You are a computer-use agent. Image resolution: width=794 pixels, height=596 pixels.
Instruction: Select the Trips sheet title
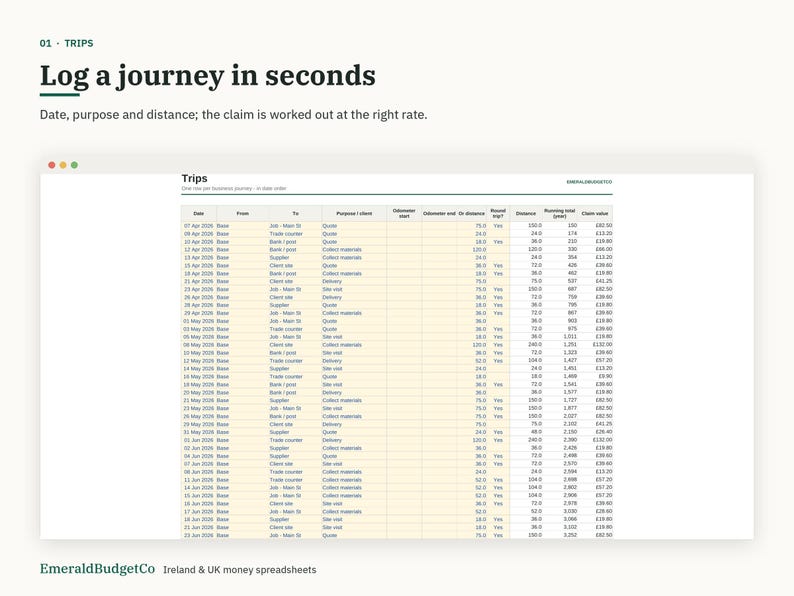click(x=194, y=178)
